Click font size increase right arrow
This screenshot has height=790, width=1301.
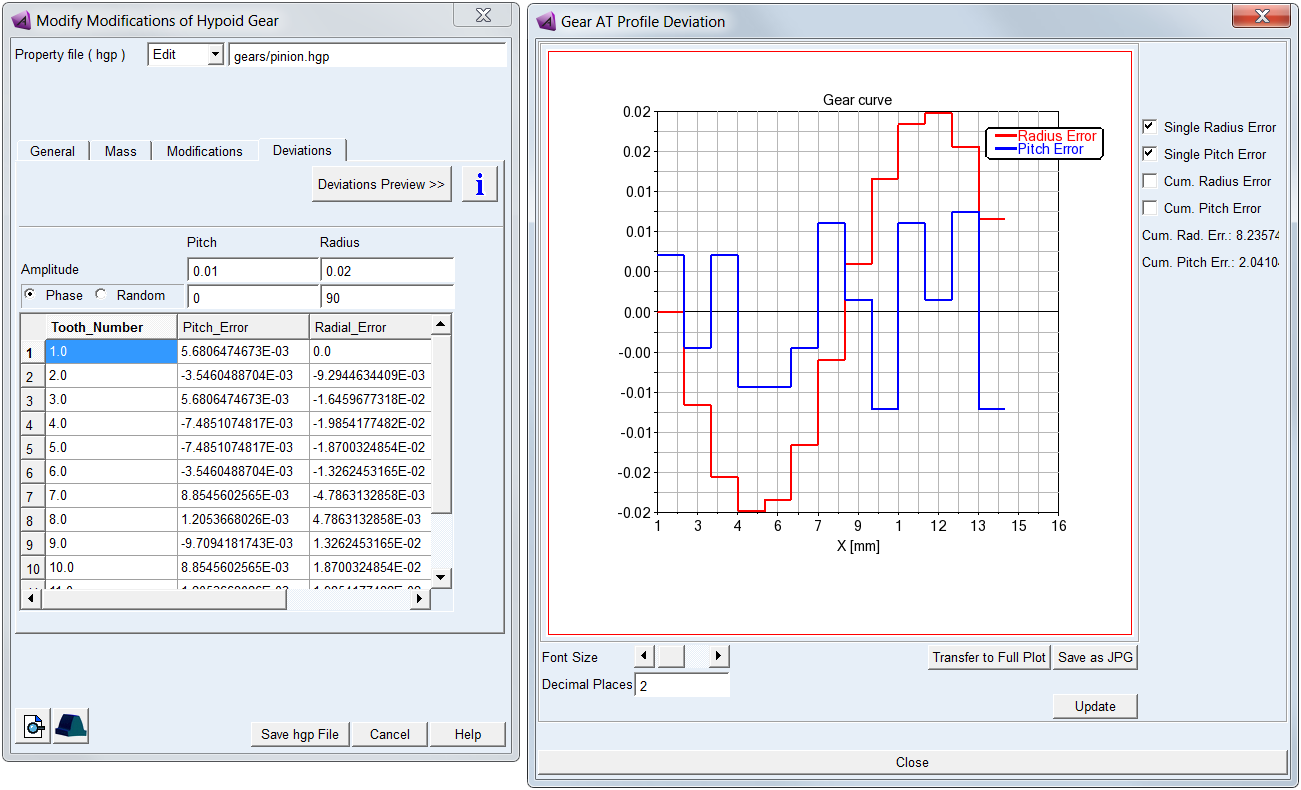(x=719, y=656)
